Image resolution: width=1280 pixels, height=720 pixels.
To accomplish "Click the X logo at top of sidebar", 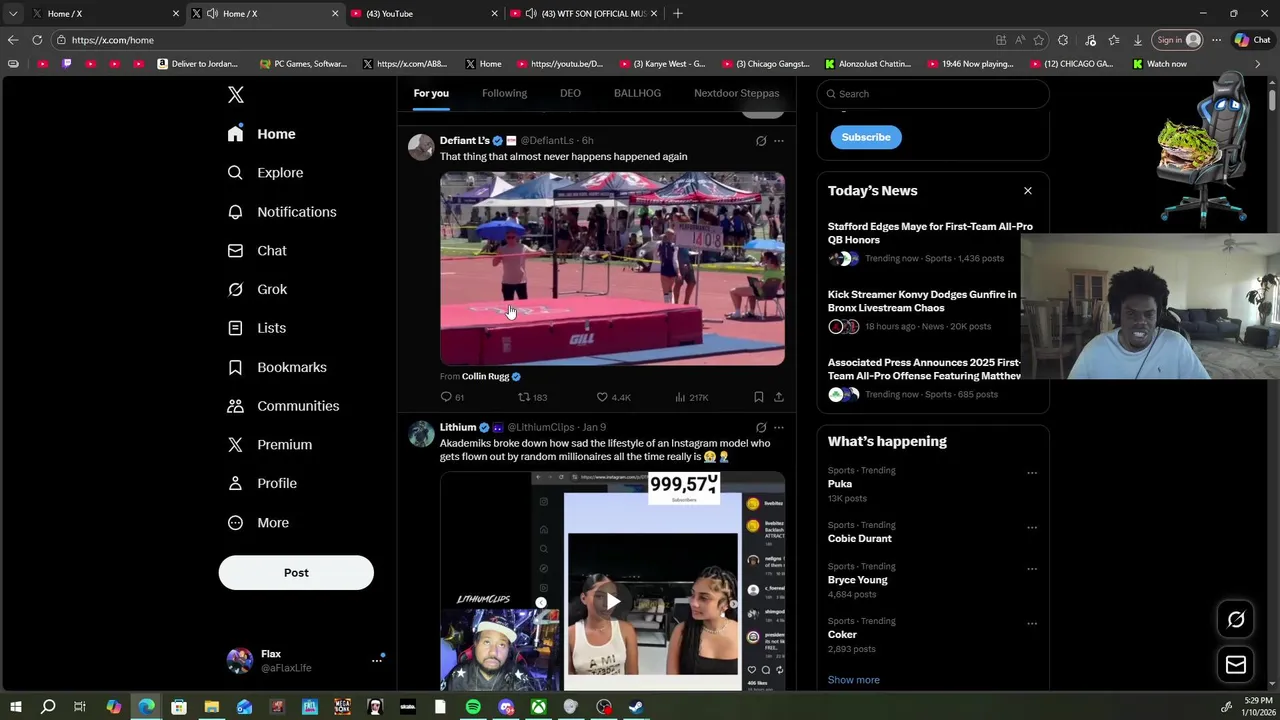I will click(x=236, y=95).
